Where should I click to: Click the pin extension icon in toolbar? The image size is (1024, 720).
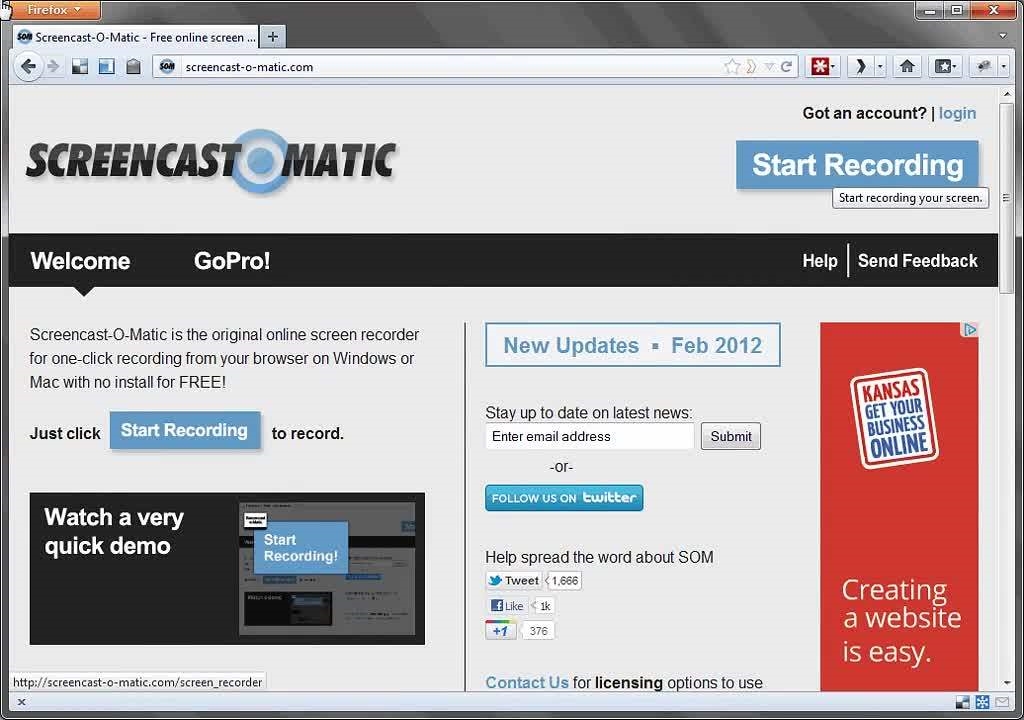click(x=983, y=66)
